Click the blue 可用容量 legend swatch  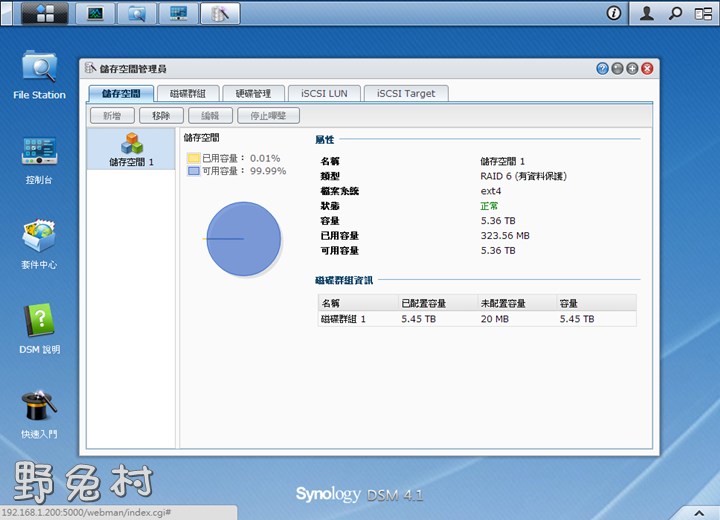(193, 171)
